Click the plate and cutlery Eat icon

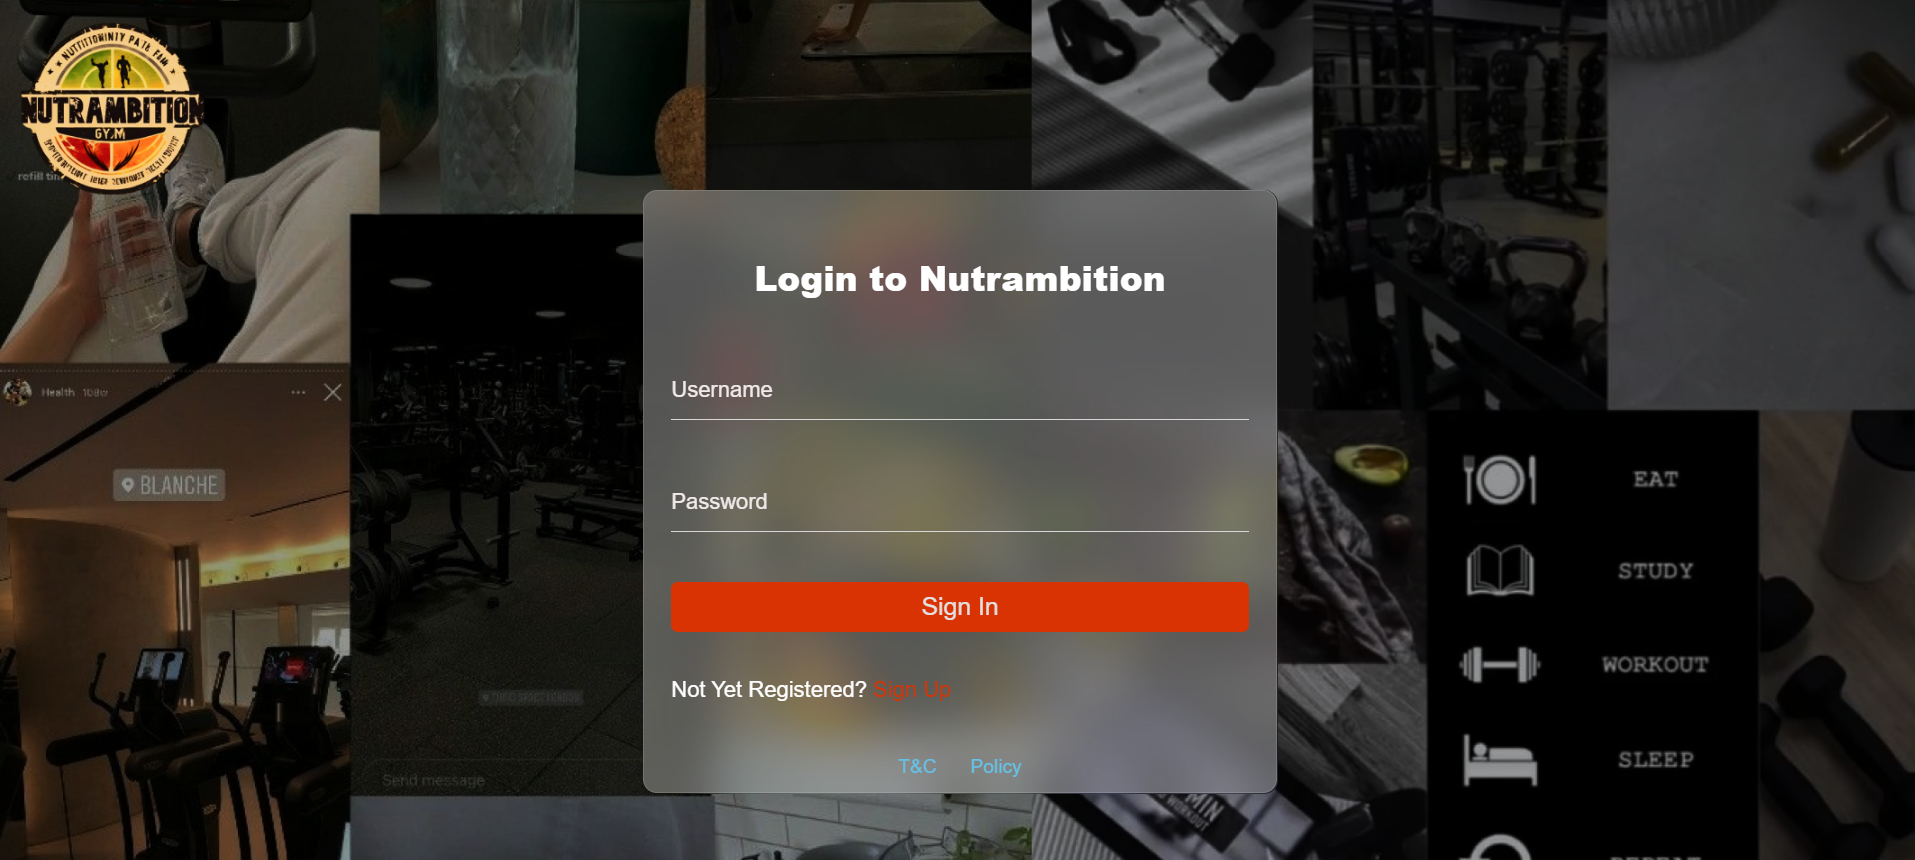point(1499,480)
